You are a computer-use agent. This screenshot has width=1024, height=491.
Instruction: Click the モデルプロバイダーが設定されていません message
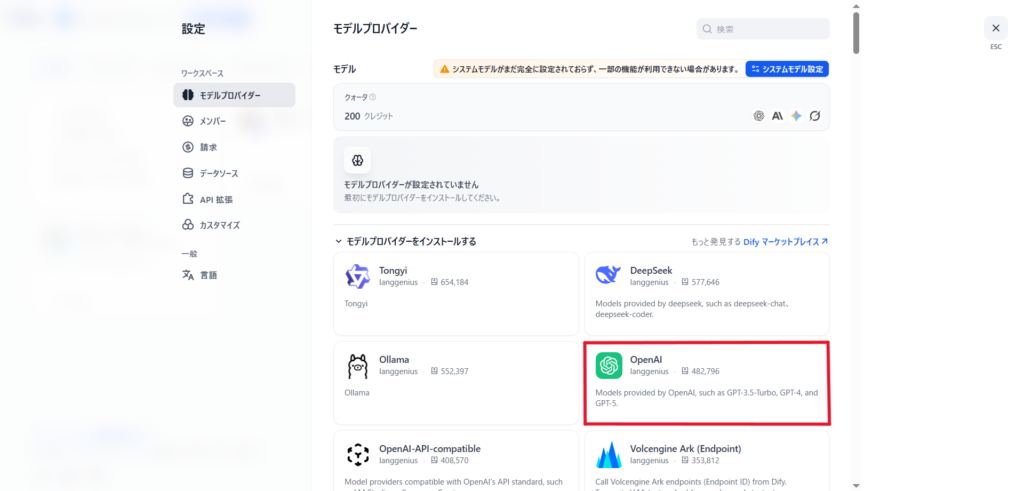tap(411, 185)
